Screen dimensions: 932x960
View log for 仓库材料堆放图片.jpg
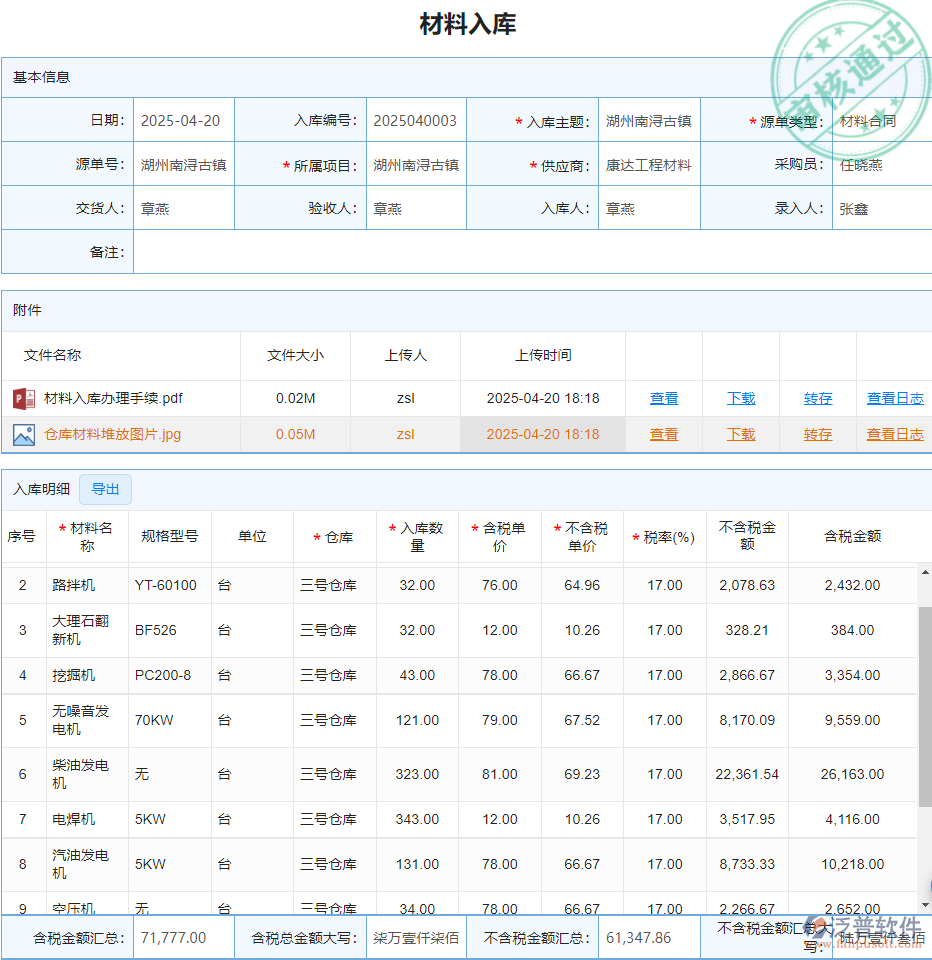coord(895,435)
